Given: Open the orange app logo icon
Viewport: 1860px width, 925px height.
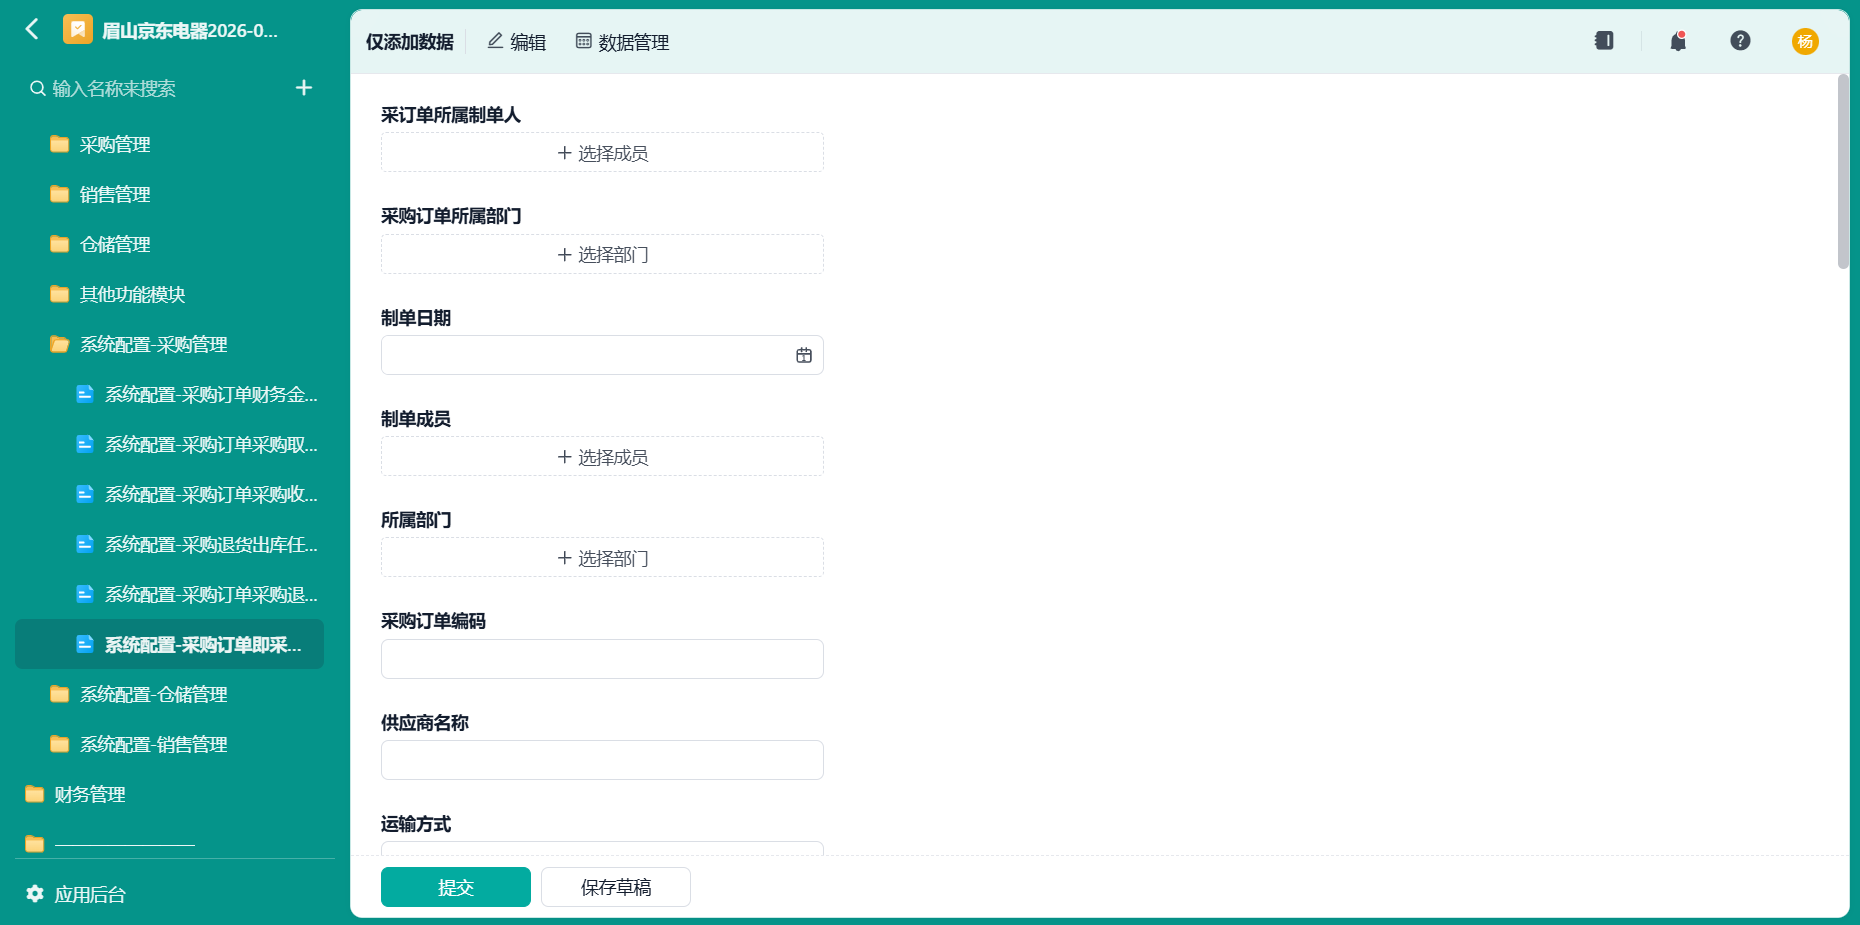Looking at the screenshot, I should tap(78, 29).
